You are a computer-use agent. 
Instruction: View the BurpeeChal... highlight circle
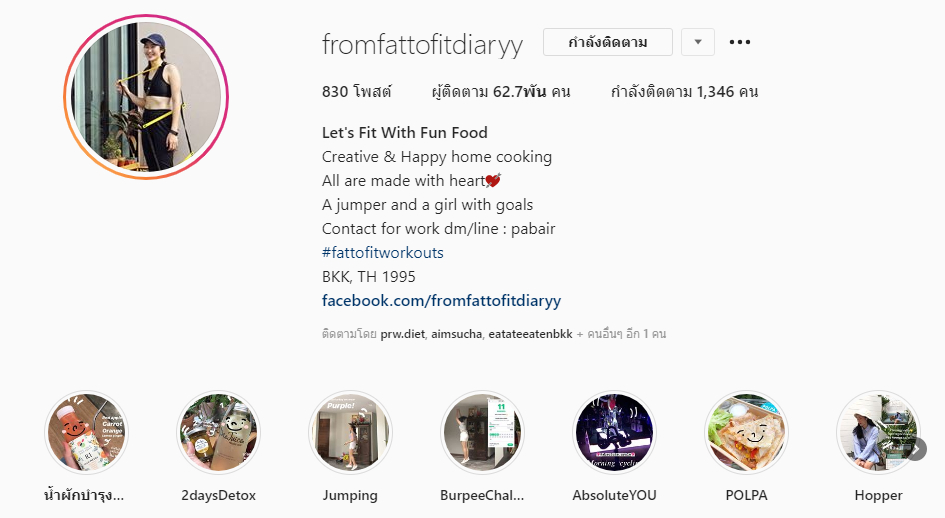[x=482, y=432]
